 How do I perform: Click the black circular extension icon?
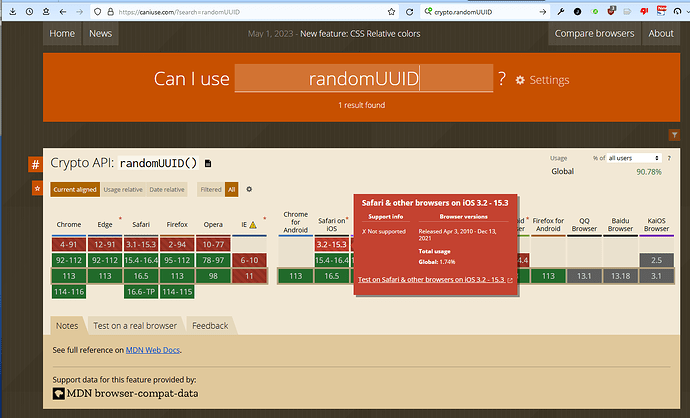(x=577, y=12)
